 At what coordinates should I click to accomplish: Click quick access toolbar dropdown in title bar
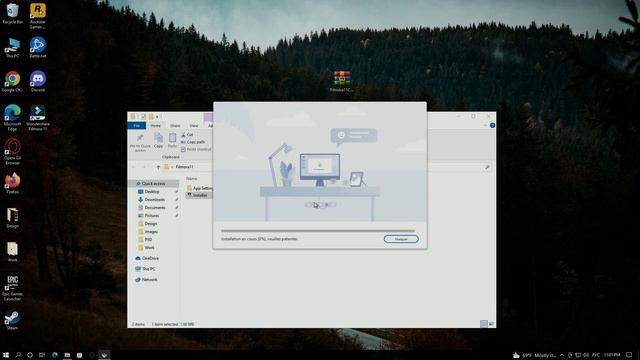[157, 117]
